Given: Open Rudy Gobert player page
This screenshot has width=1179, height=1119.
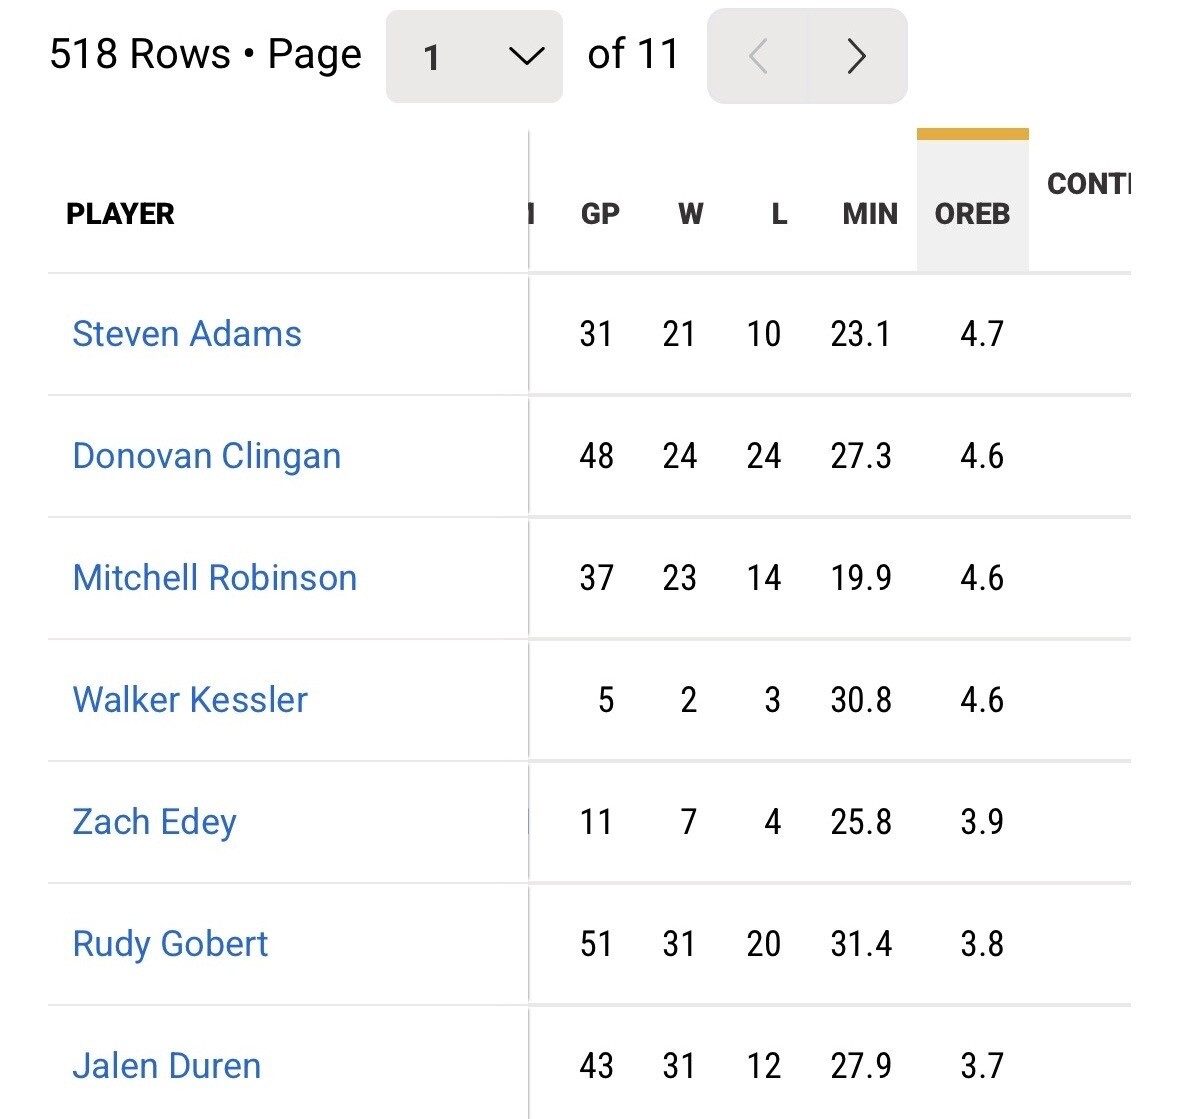Looking at the screenshot, I should 170,944.
